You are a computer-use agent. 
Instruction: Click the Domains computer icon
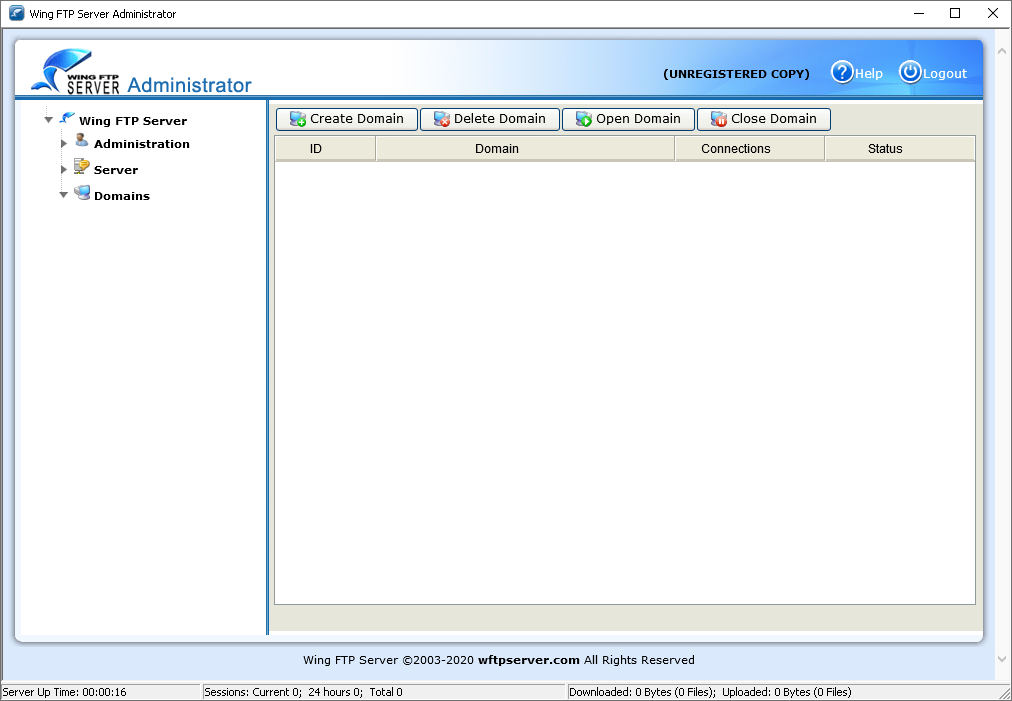[x=81, y=192]
